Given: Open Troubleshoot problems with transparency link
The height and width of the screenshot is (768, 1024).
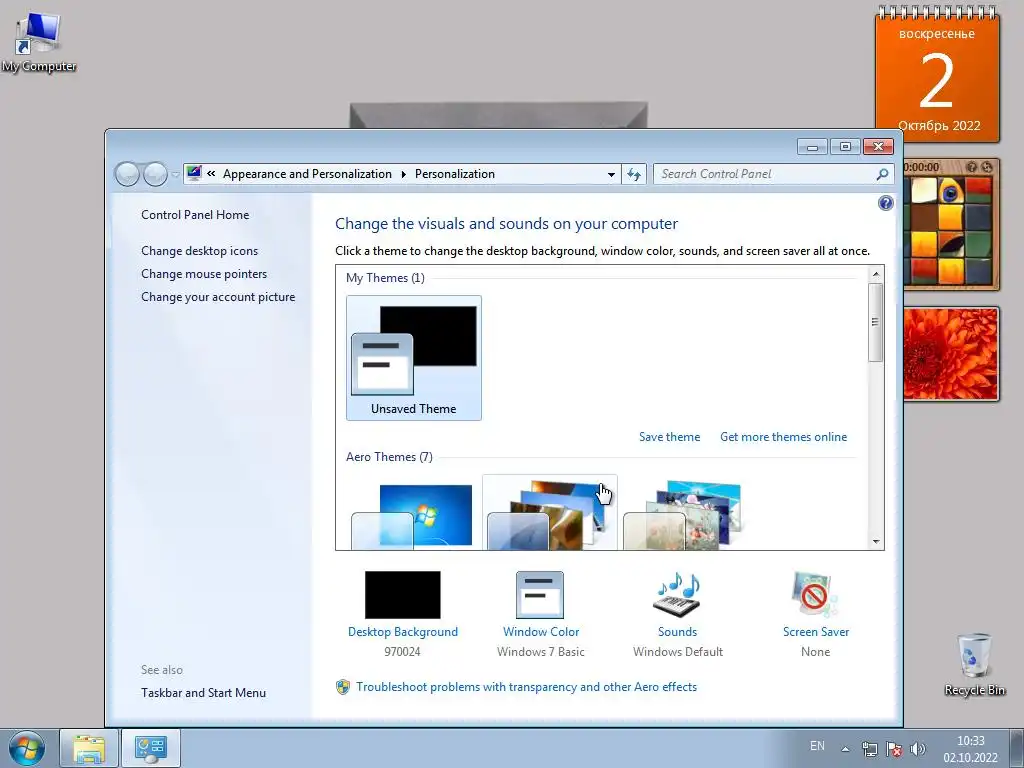Looking at the screenshot, I should pyautogui.click(x=526, y=687).
